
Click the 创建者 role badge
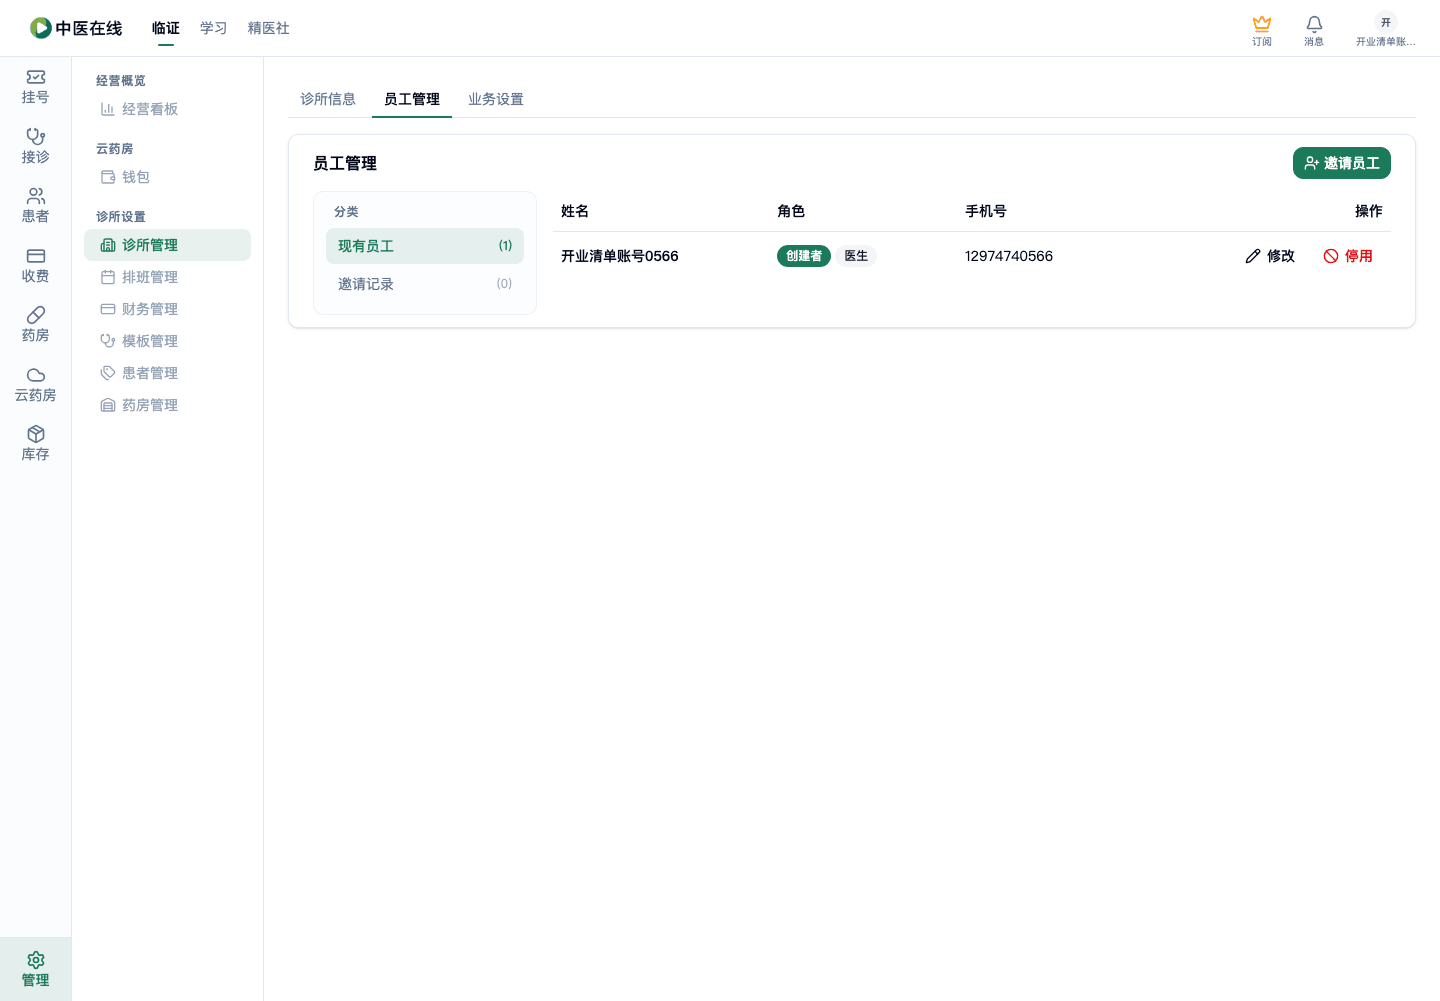[804, 256]
